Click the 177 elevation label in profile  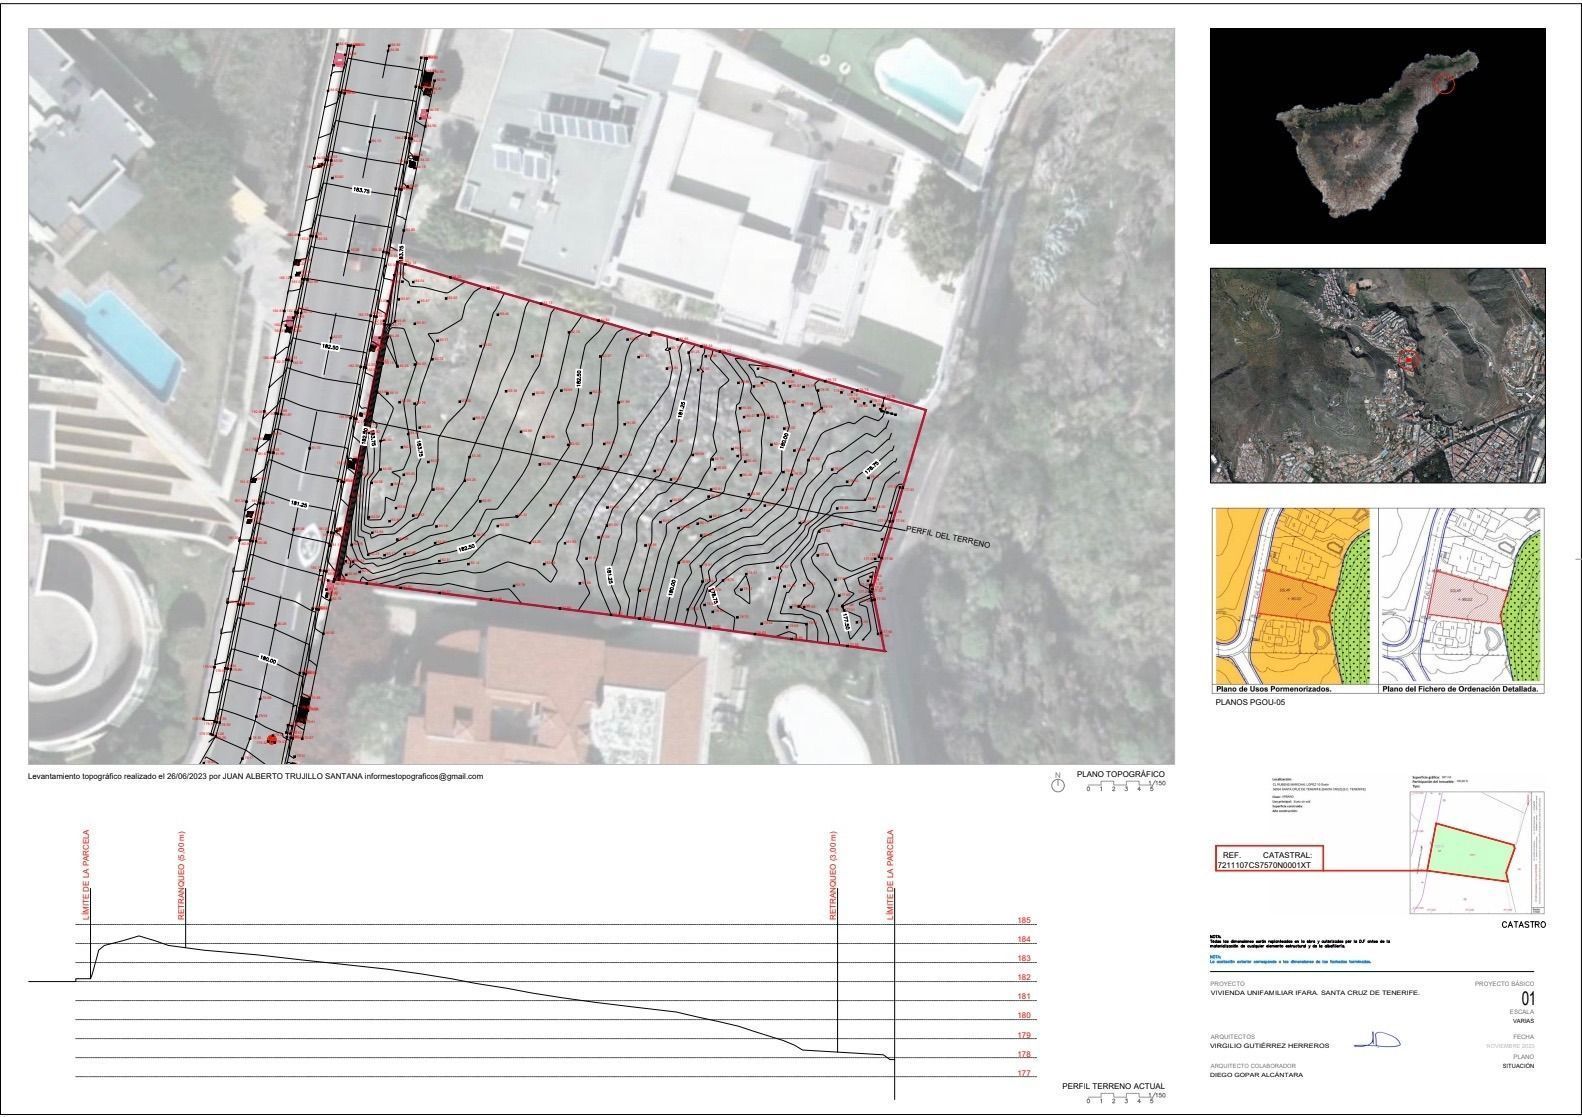[x=1024, y=1074]
